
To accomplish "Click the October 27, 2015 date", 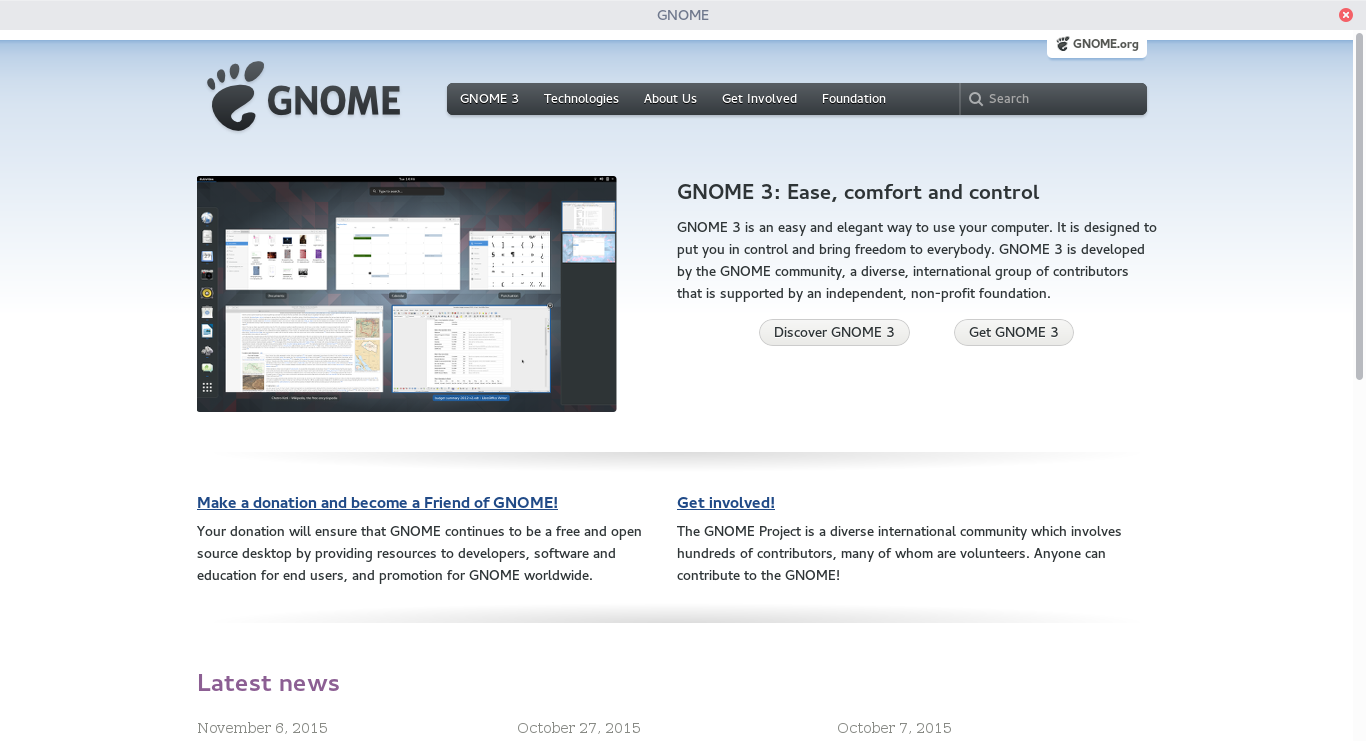I will point(578,728).
